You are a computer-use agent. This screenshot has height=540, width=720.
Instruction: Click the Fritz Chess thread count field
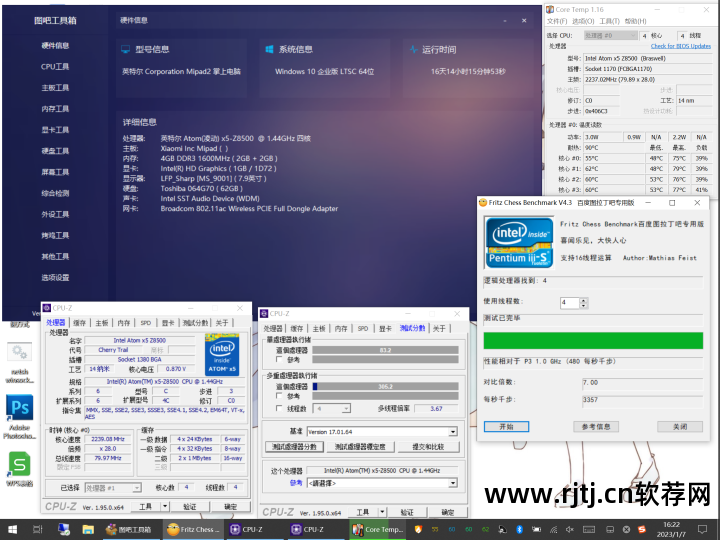pyautogui.click(x=570, y=303)
